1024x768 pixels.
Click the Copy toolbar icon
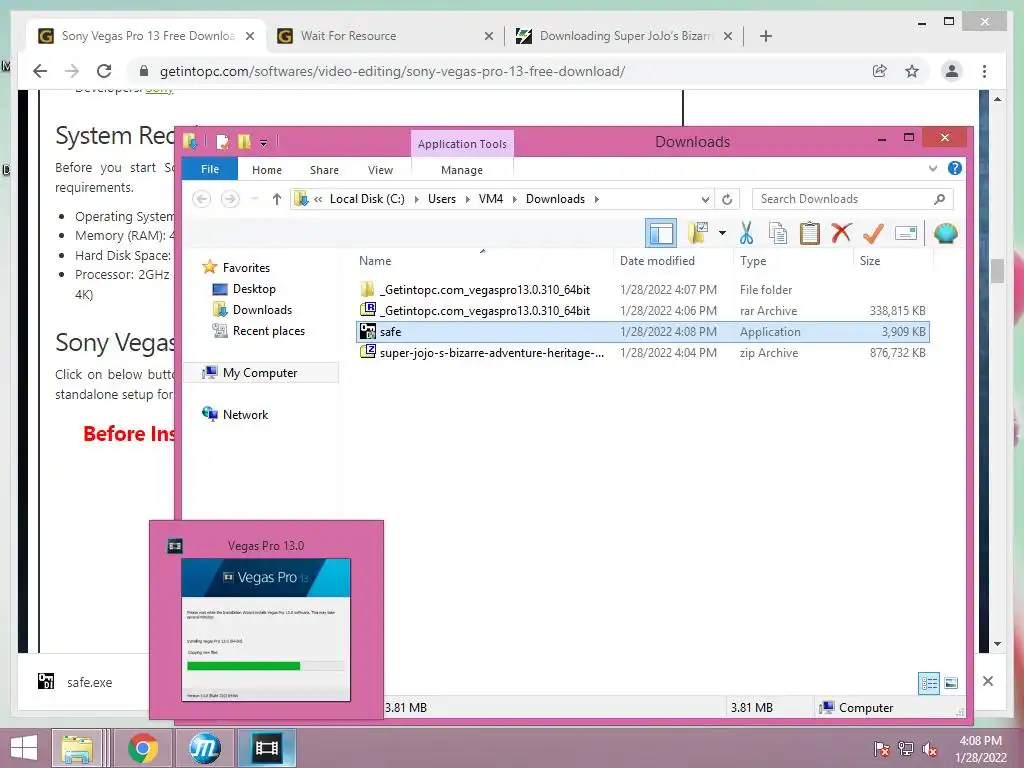[777, 232]
